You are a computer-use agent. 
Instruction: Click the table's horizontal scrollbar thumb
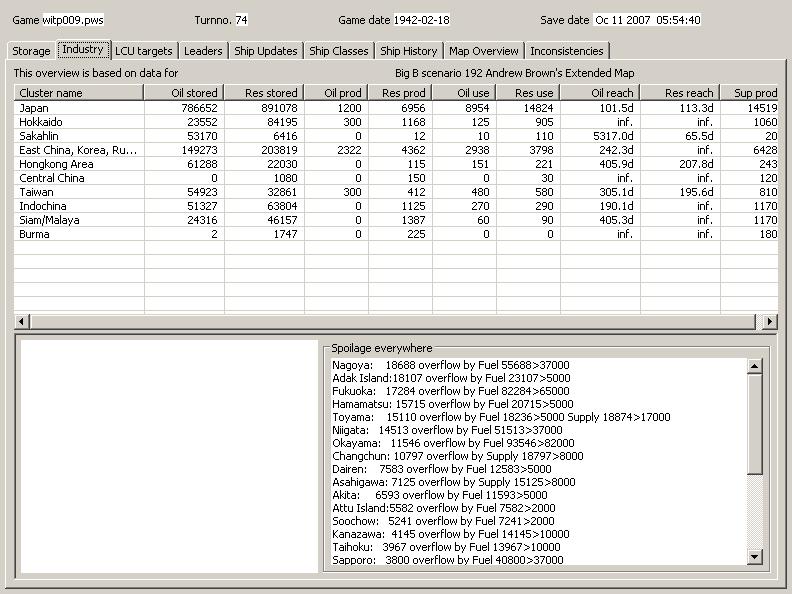(393, 321)
